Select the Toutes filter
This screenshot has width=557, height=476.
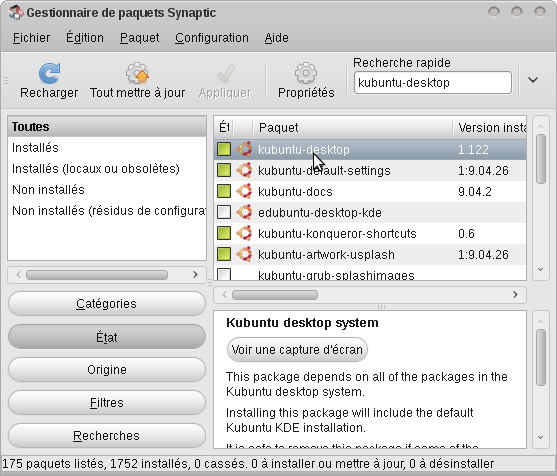107,126
